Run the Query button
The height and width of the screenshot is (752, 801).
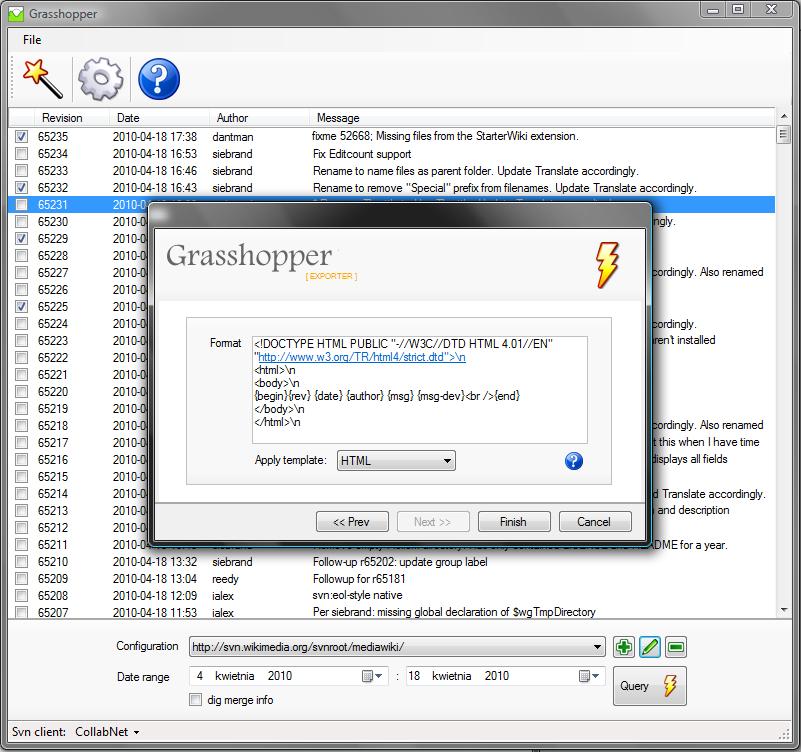coord(650,686)
